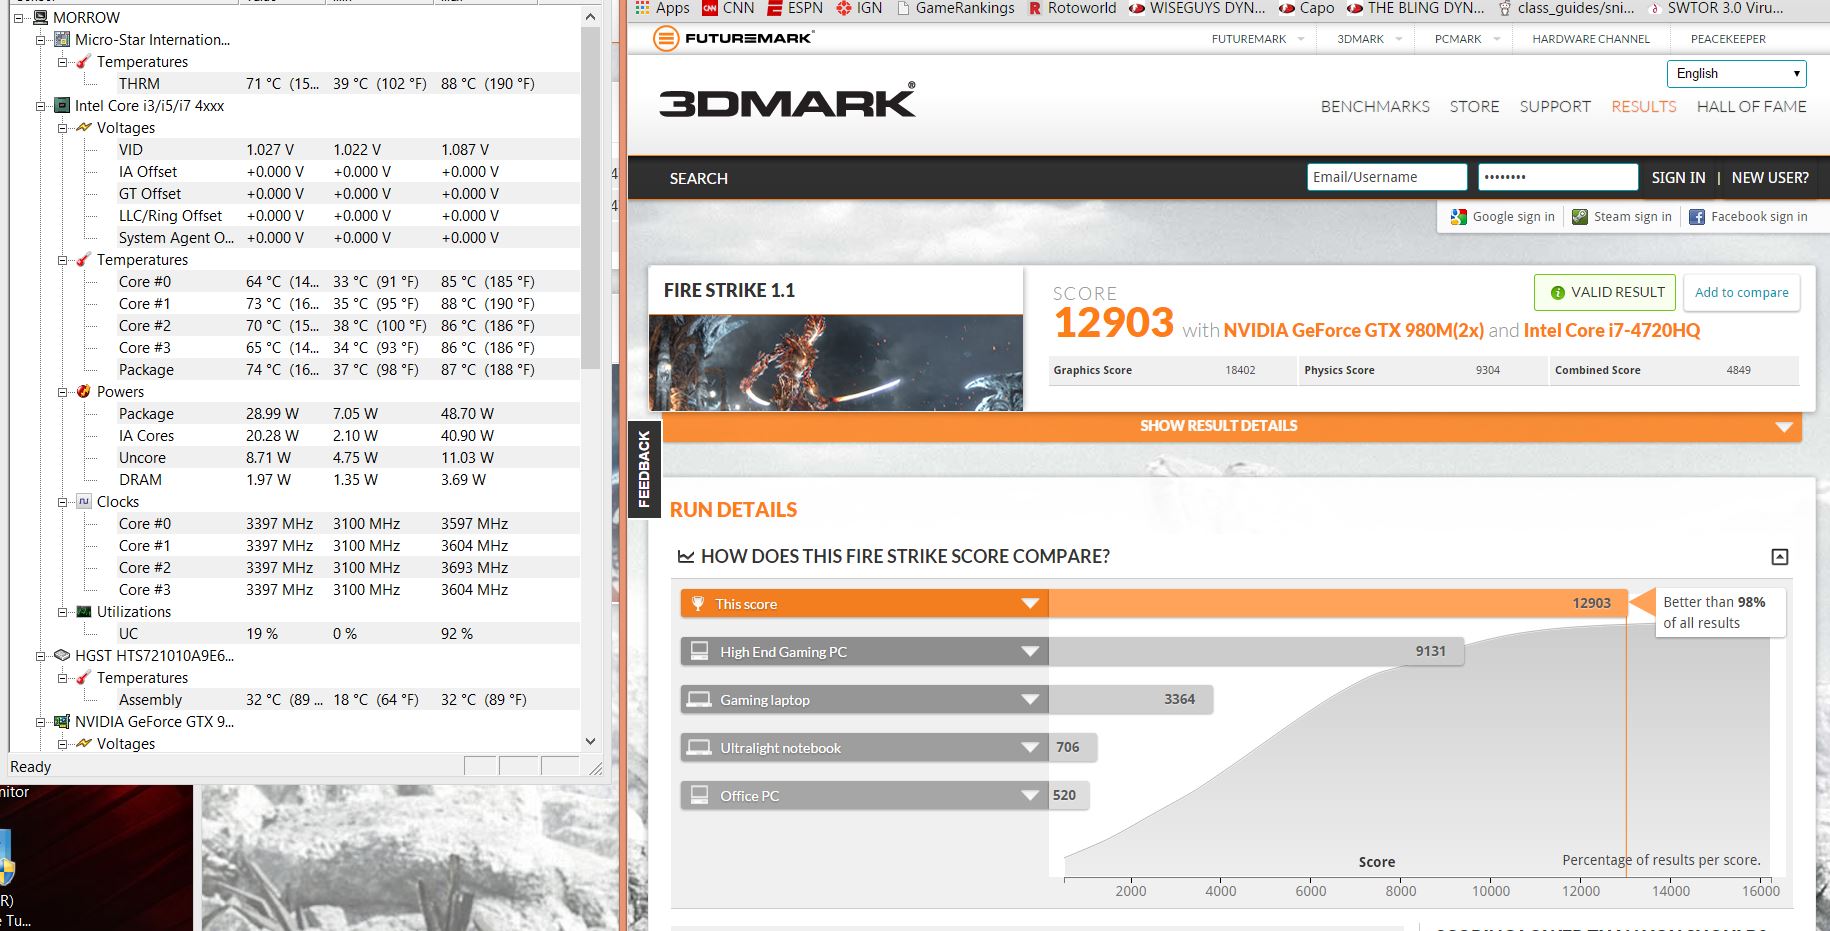Click HWMonitor scrollbar down arrow
The image size is (1830, 931).
click(590, 741)
